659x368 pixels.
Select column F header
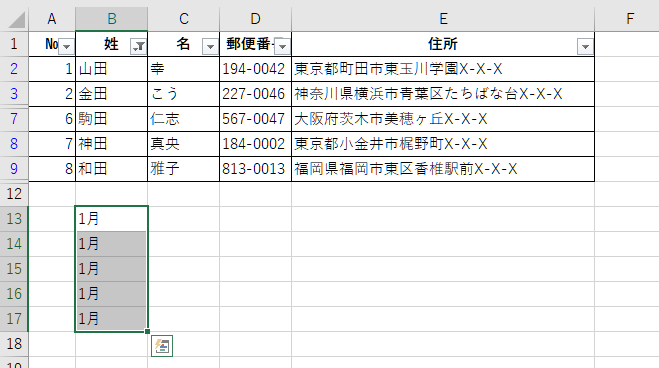pyautogui.click(x=630, y=19)
